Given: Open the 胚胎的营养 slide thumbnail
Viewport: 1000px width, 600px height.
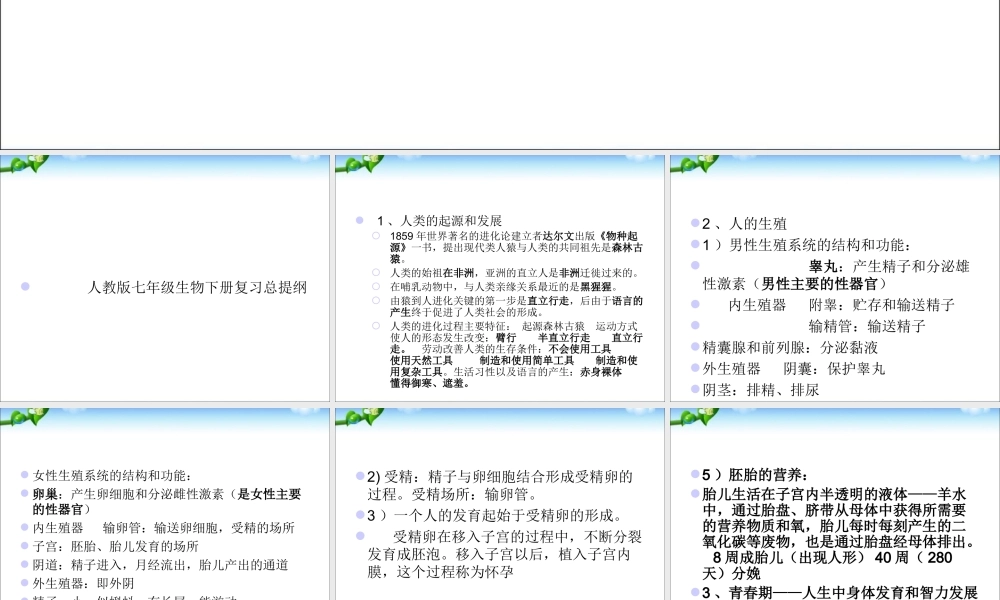Looking at the screenshot, I should (x=831, y=503).
